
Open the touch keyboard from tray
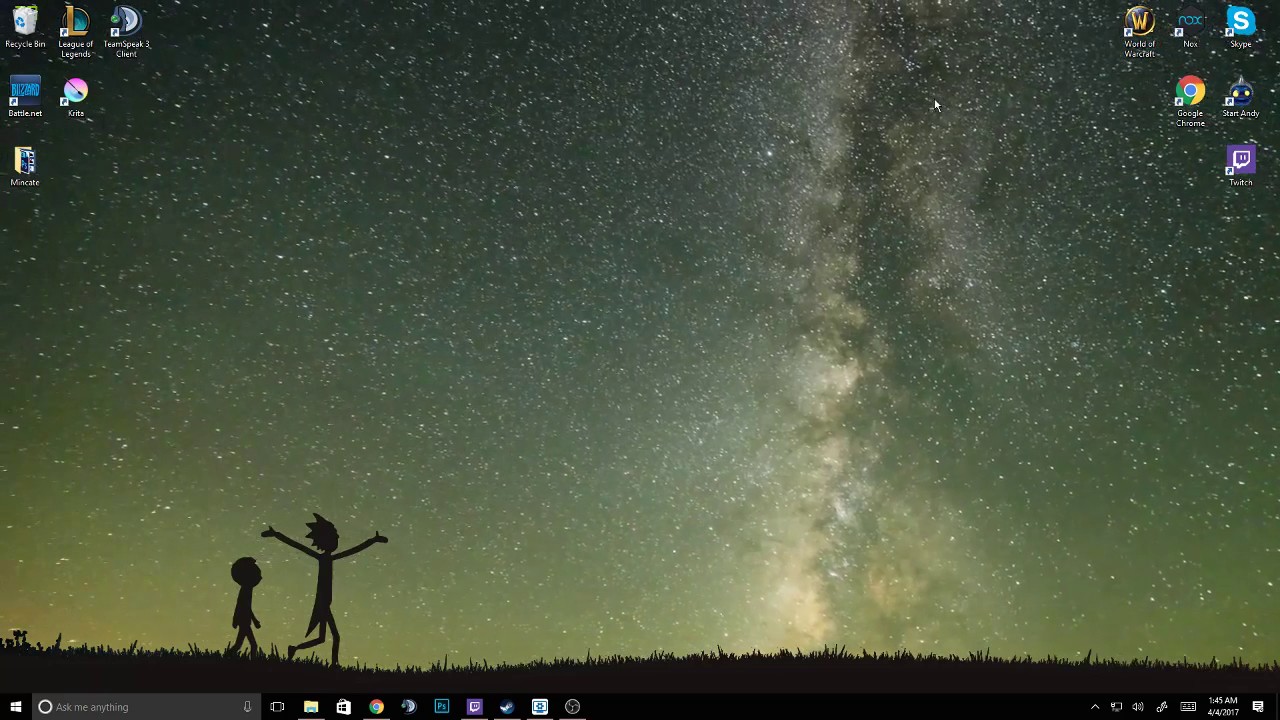pyautogui.click(x=1188, y=707)
